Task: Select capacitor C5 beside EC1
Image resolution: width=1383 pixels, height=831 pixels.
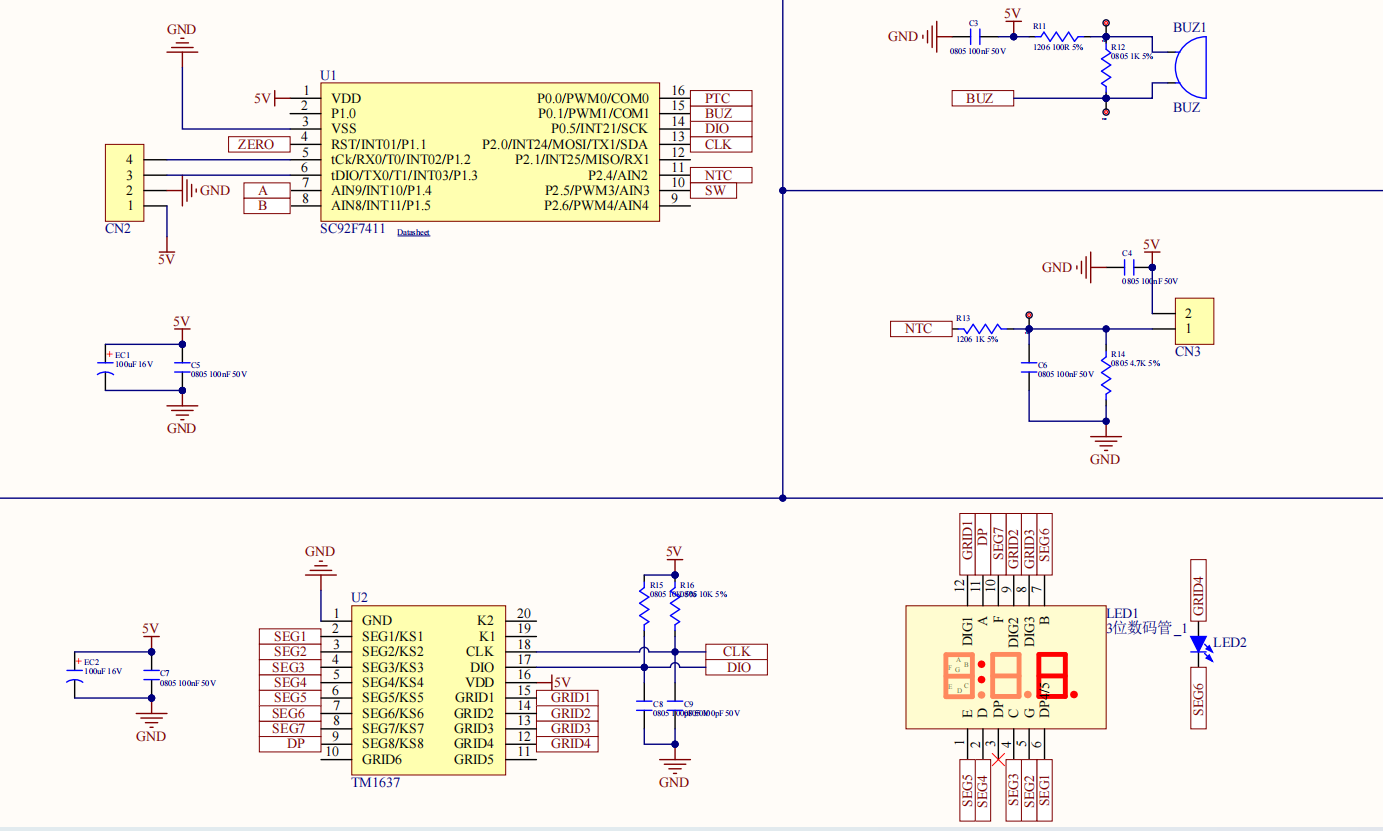Action: point(181,367)
